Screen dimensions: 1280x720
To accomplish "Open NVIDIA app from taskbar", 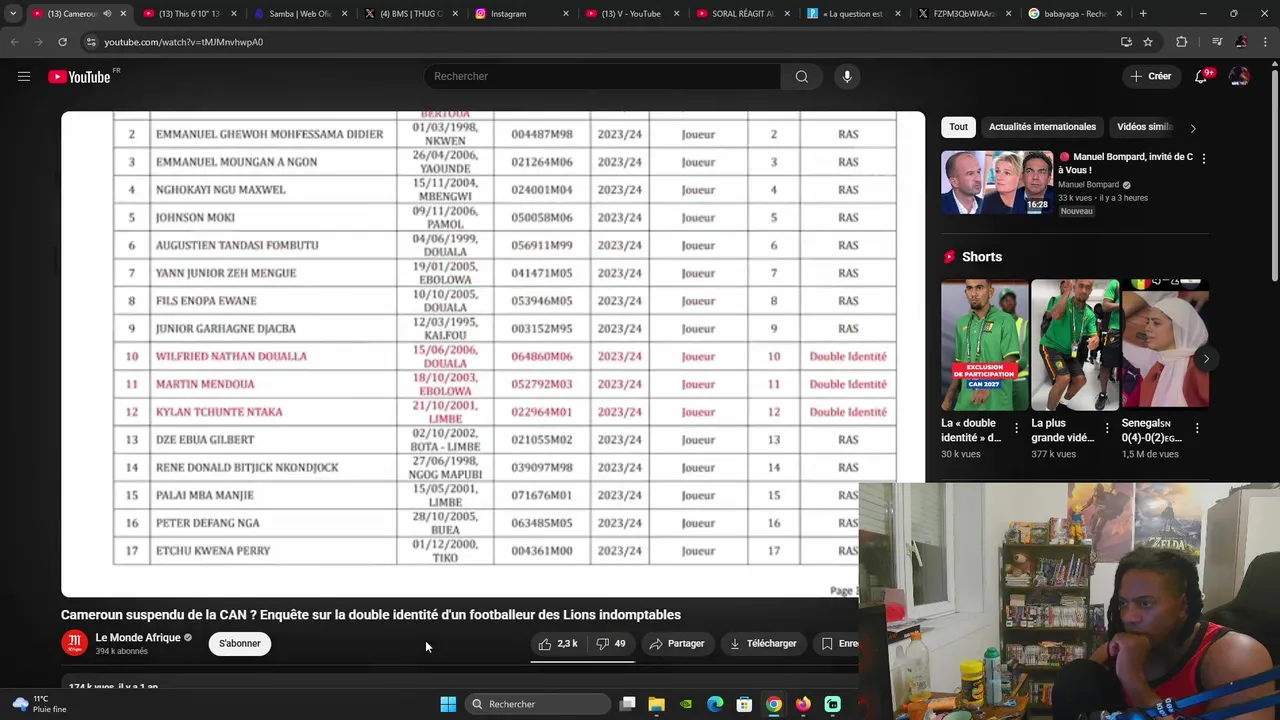I will (686, 704).
